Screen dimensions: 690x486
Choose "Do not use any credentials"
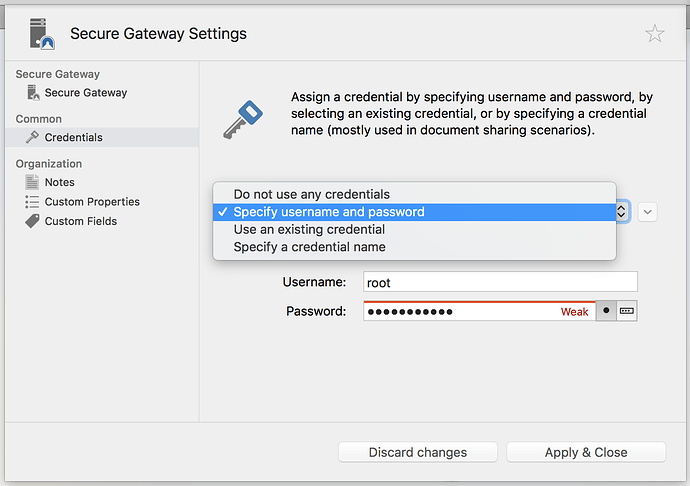coord(311,194)
